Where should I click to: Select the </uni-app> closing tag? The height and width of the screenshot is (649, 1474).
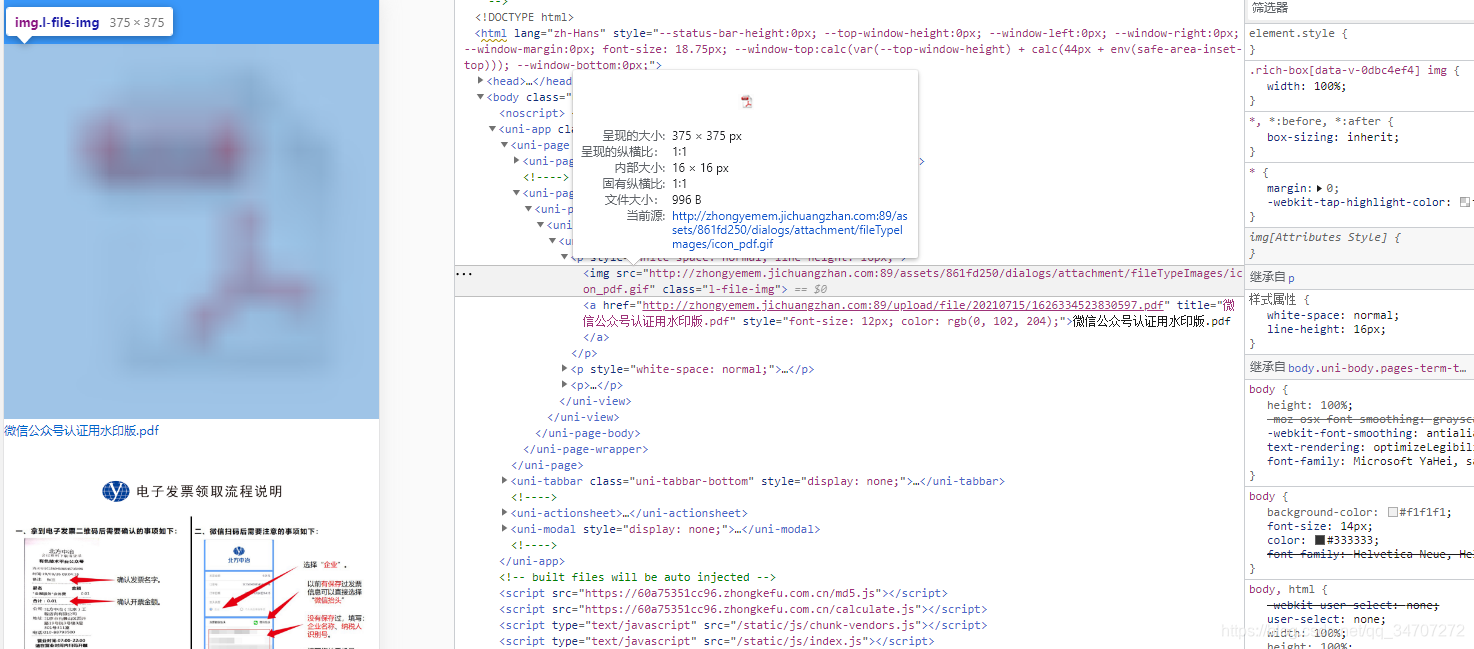pyautogui.click(x=532, y=561)
